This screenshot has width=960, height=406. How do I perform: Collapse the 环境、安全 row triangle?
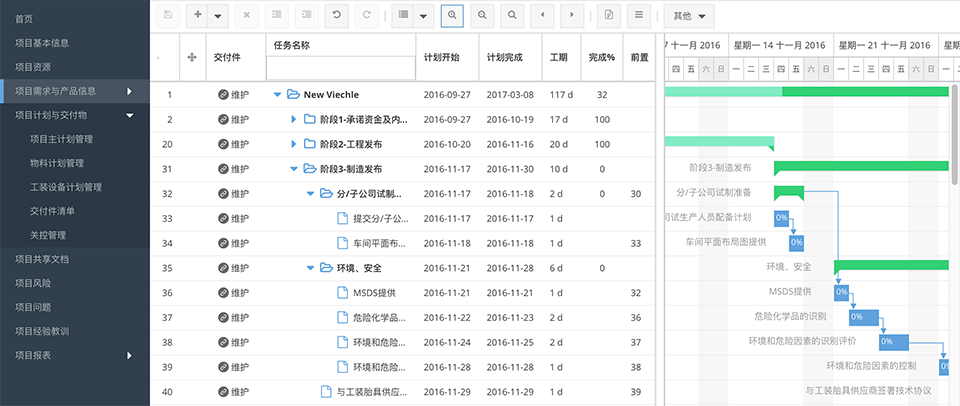[x=310, y=268]
